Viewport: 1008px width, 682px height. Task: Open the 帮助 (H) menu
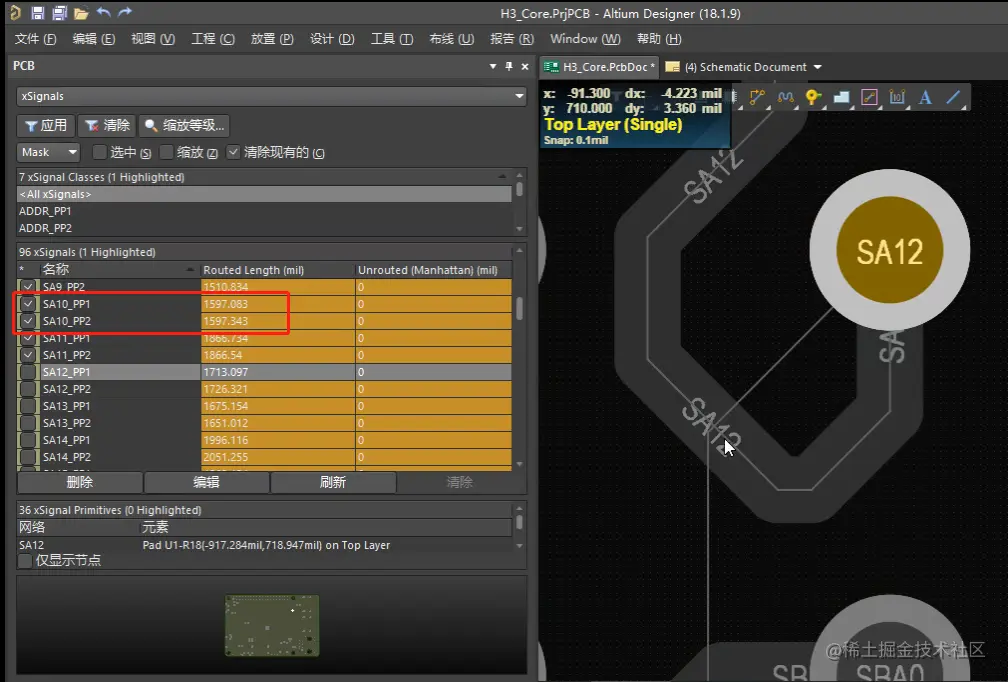point(659,39)
